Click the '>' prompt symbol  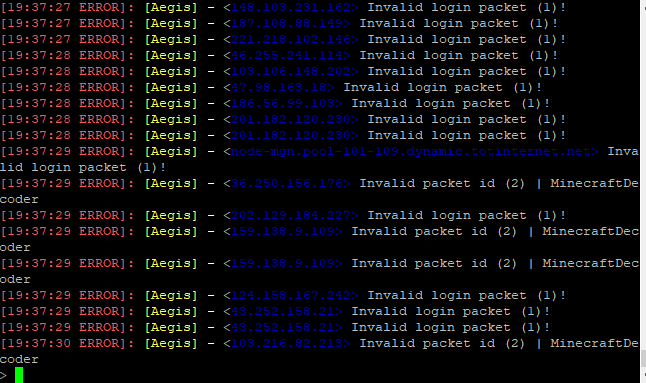pos(3,376)
